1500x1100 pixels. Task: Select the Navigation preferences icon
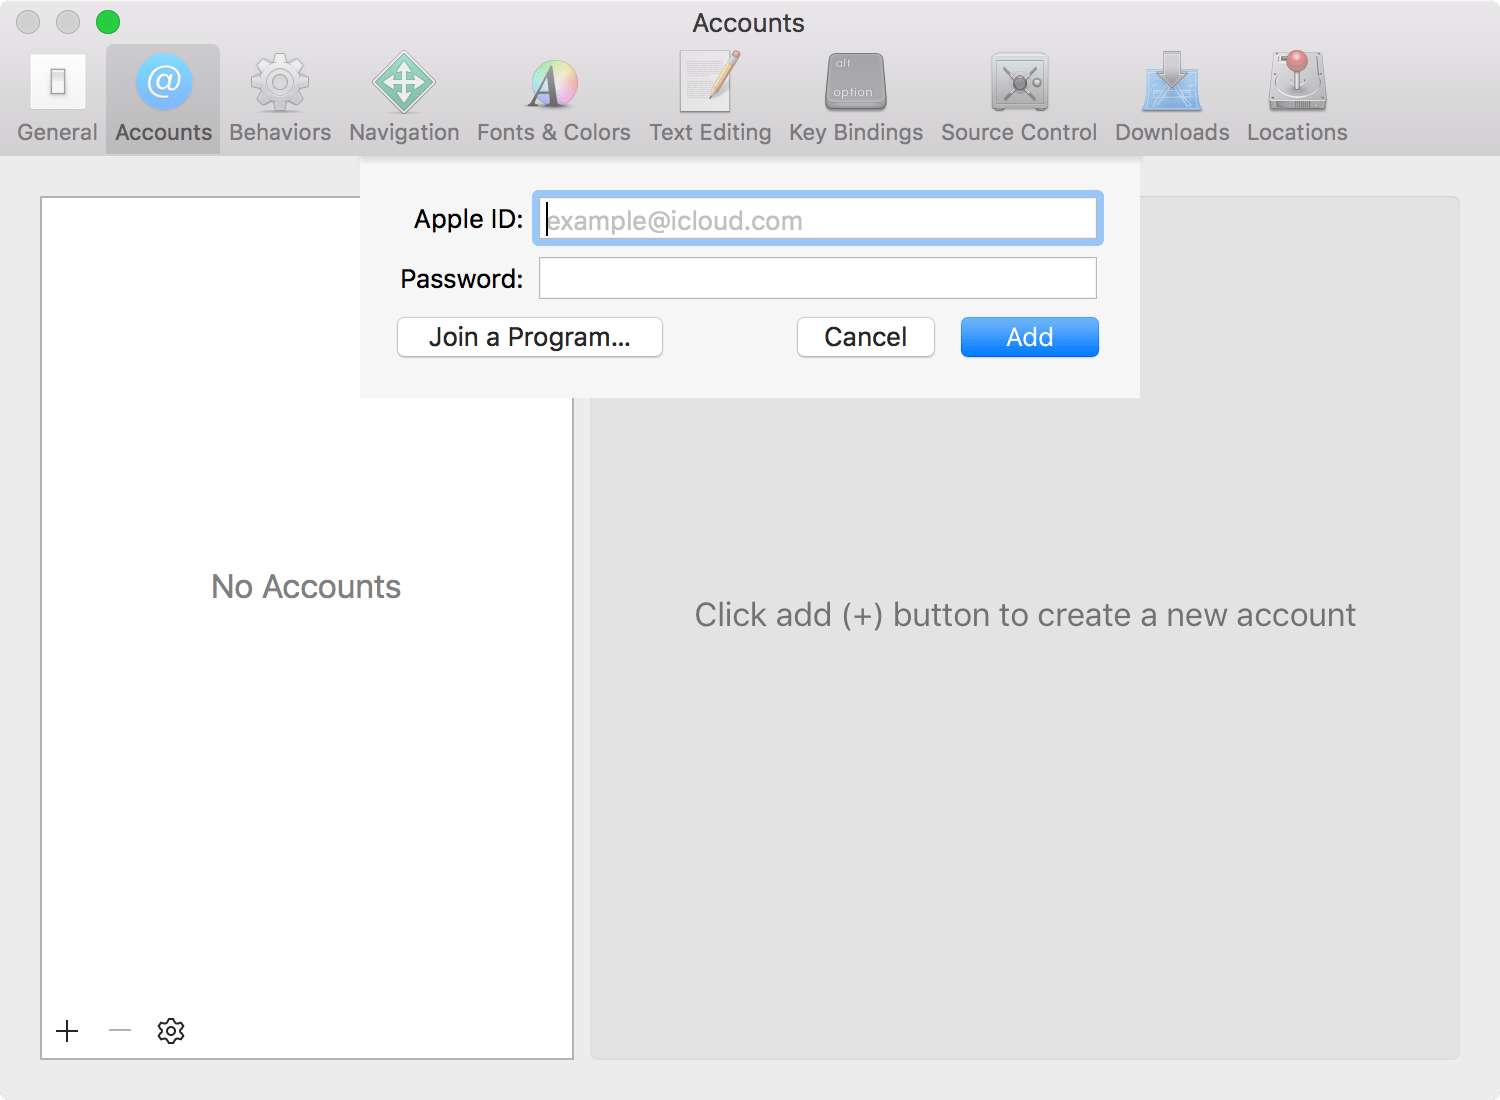click(x=403, y=95)
